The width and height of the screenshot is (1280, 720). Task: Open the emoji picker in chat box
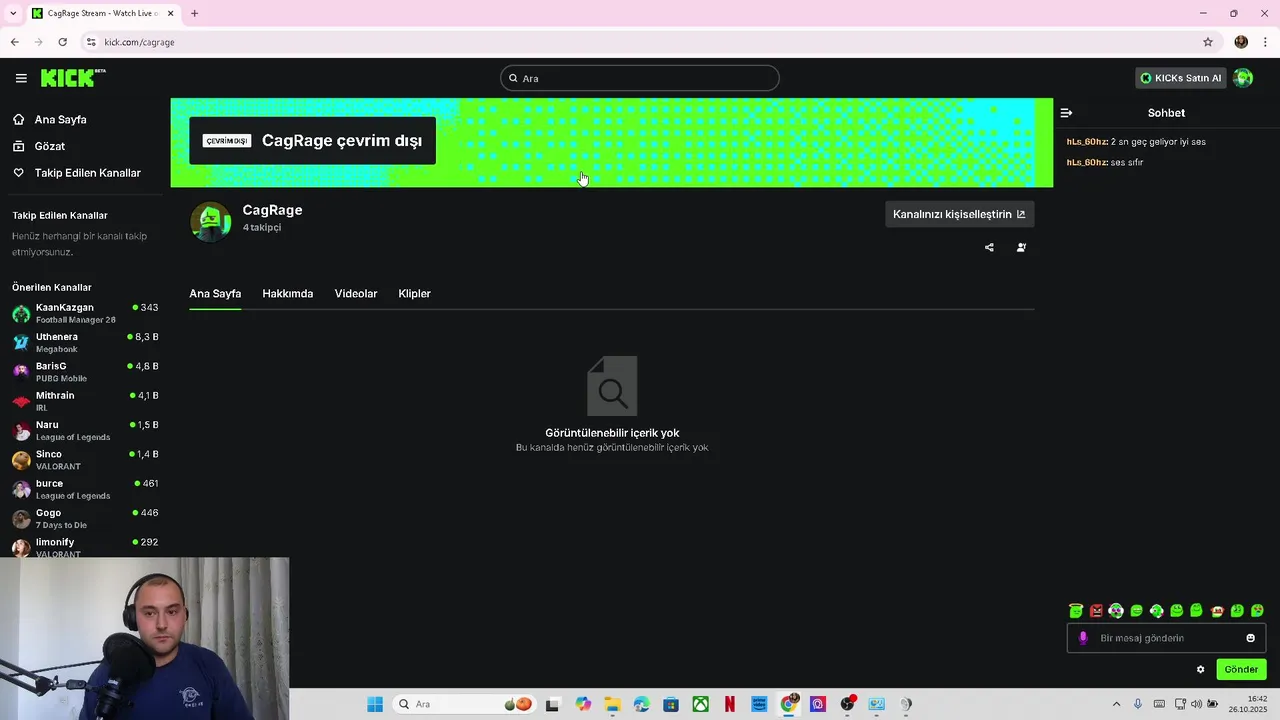point(1250,638)
